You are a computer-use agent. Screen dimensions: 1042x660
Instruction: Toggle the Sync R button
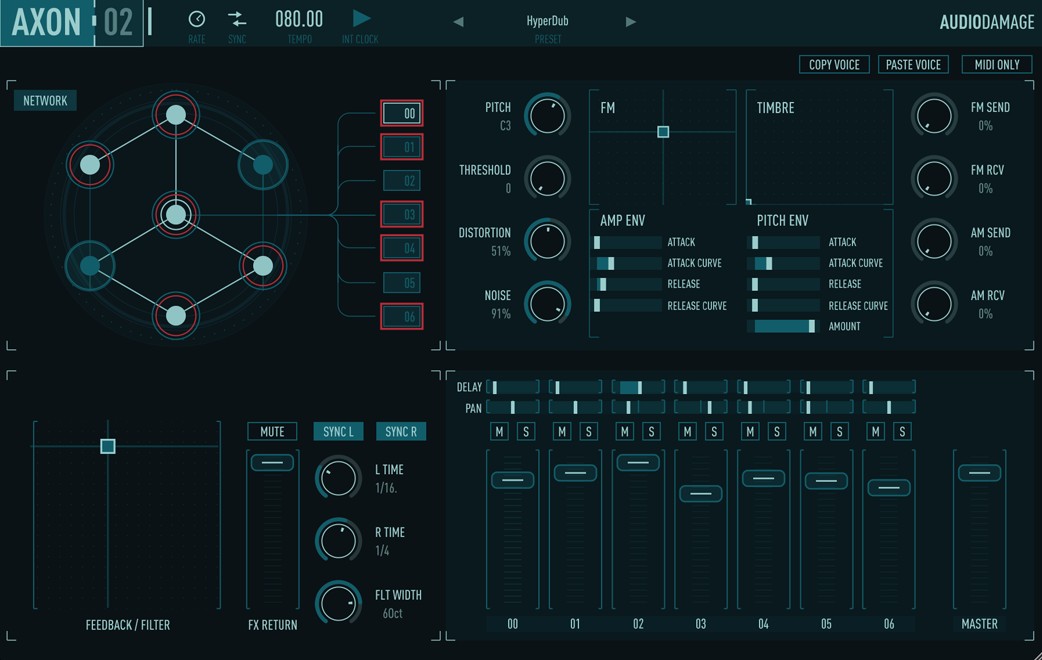coord(401,431)
